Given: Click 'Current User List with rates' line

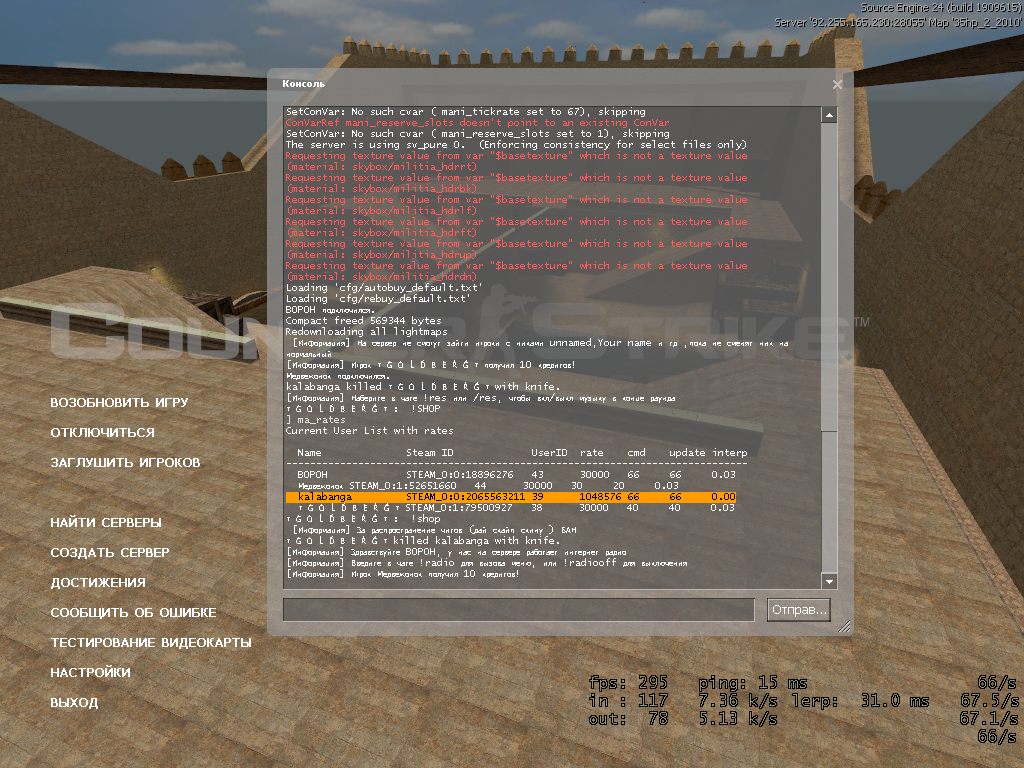Looking at the screenshot, I should click(369, 431).
